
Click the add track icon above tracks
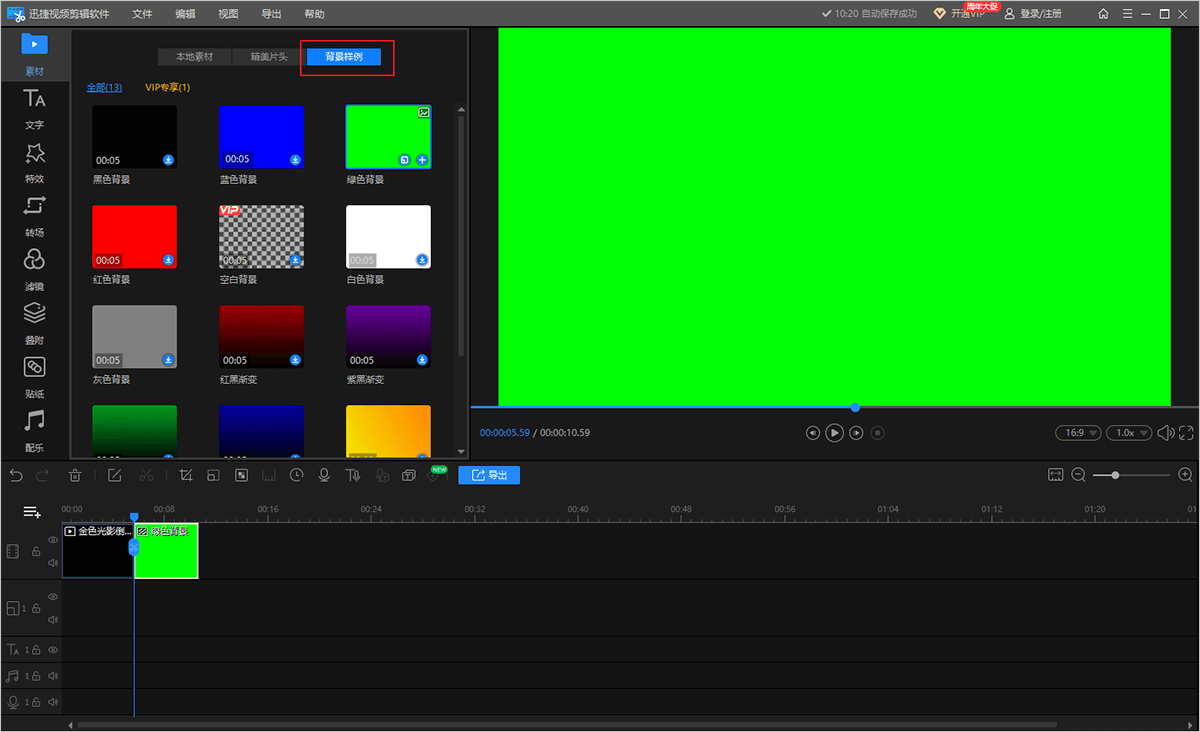(x=32, y=512)
